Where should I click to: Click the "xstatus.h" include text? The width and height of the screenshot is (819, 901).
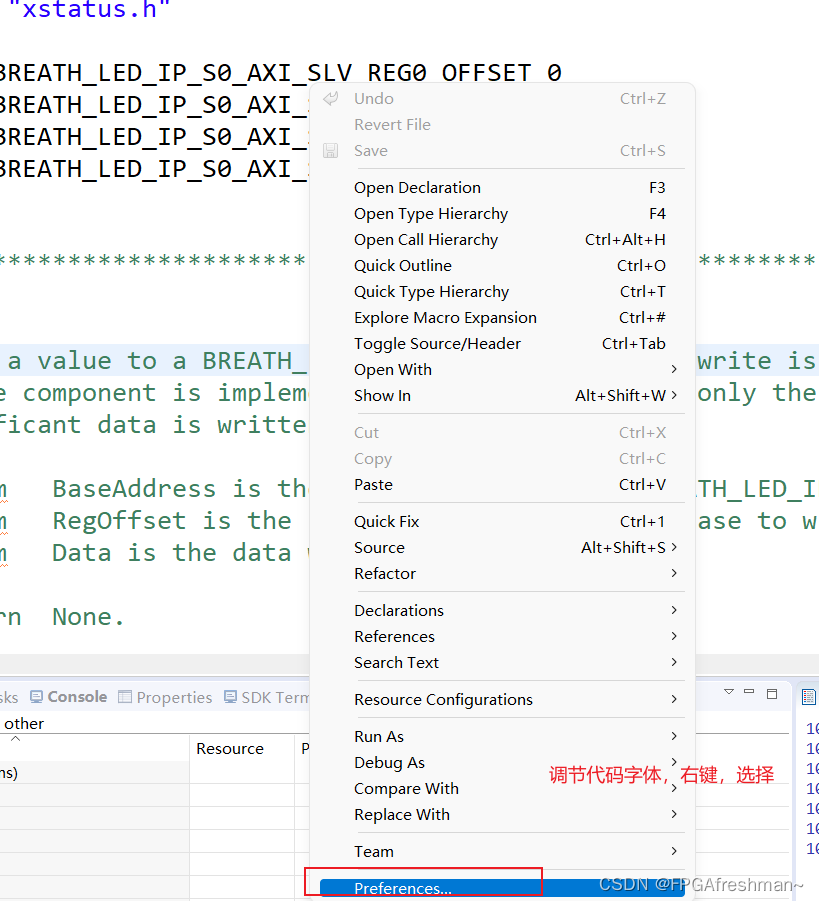click(x=89, y=10)
